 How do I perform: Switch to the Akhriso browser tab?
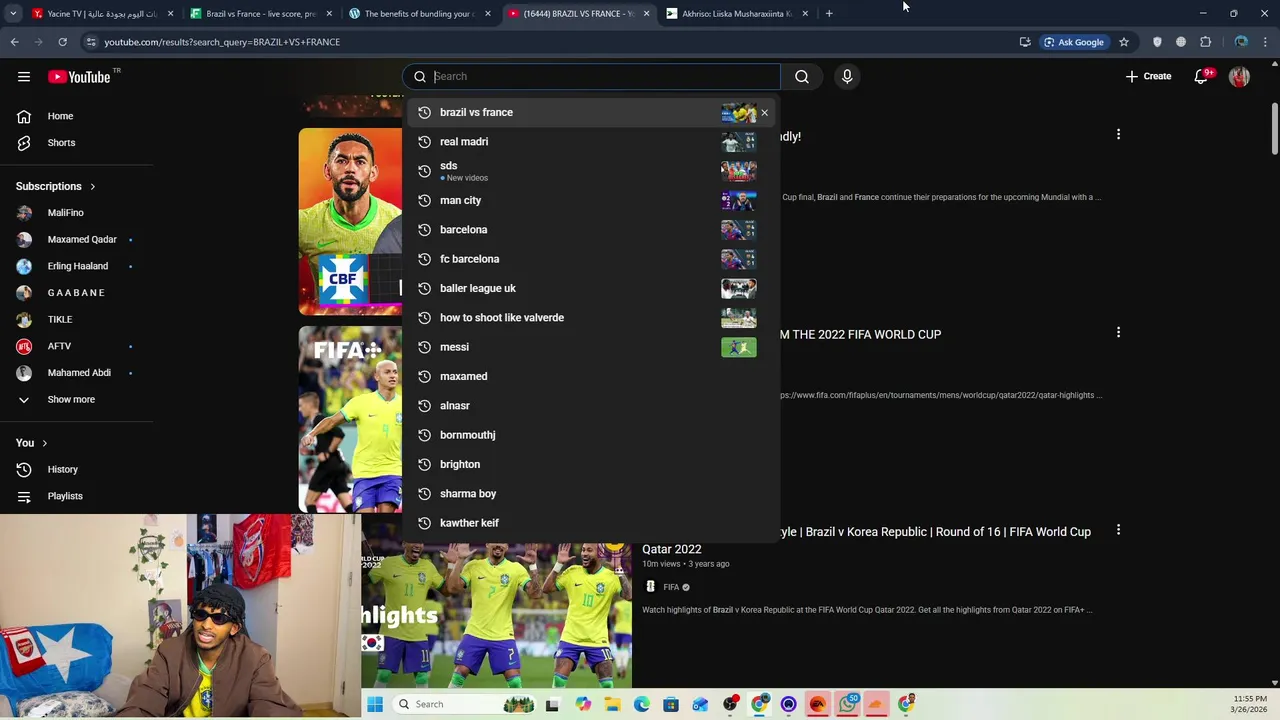click(737, 14)
